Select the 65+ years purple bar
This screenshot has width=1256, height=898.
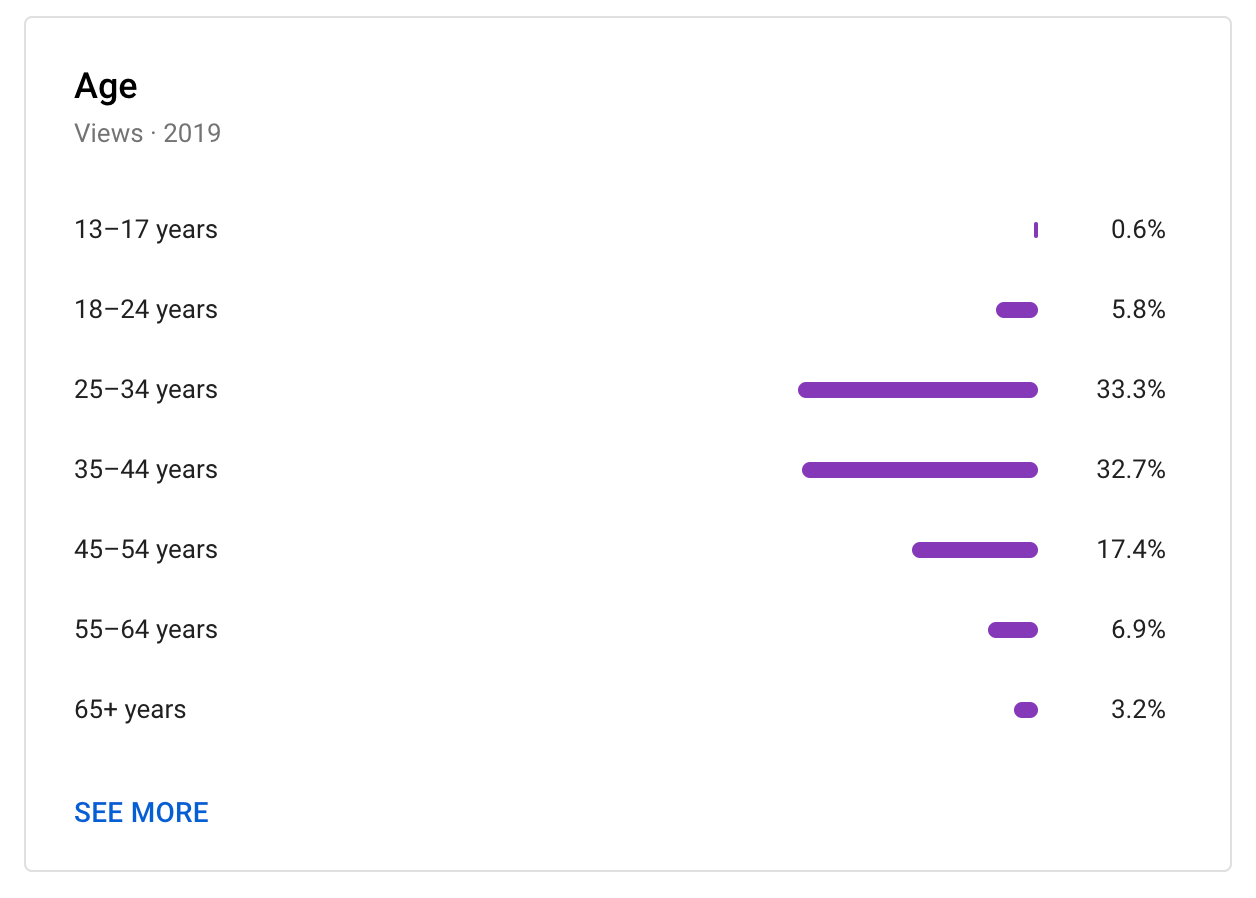(x=1026, y=710)
